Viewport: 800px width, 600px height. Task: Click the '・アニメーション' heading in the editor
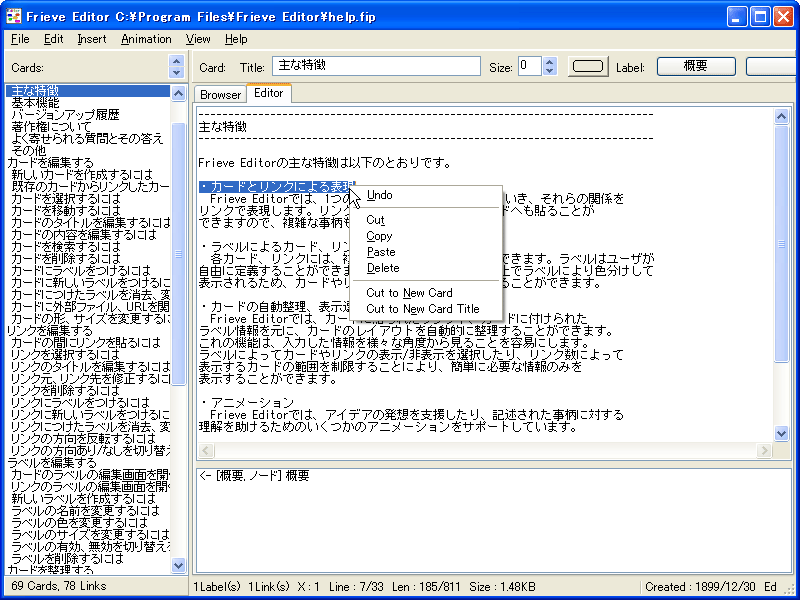pos(247,403)
